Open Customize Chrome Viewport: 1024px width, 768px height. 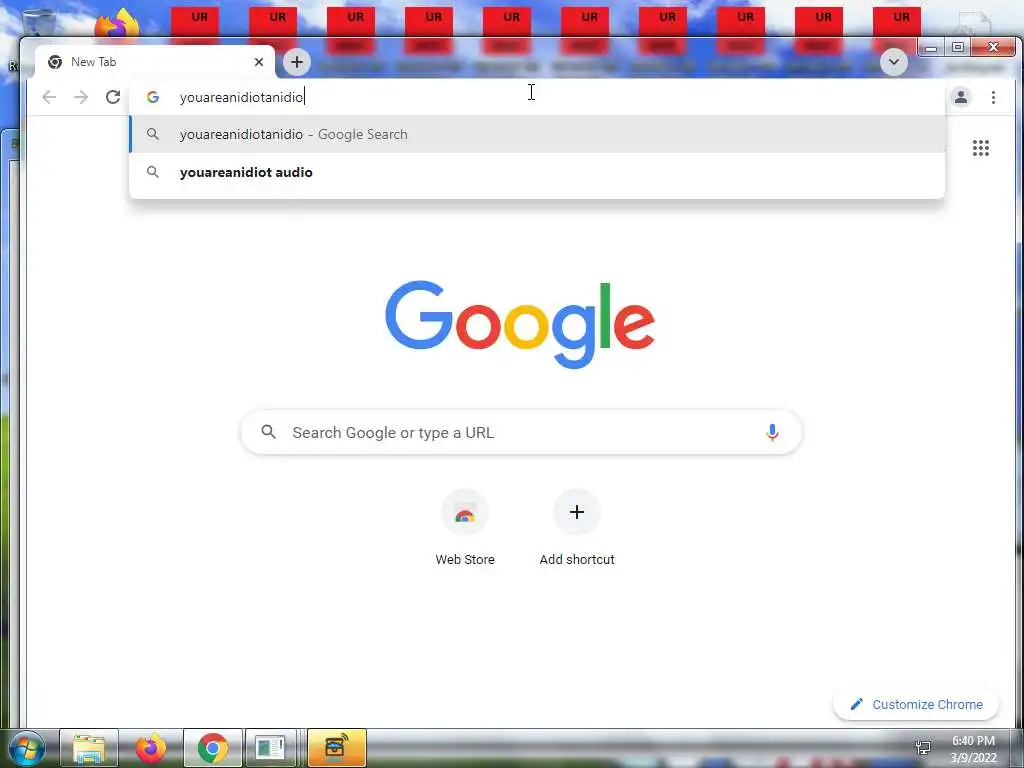click(916, 705)
